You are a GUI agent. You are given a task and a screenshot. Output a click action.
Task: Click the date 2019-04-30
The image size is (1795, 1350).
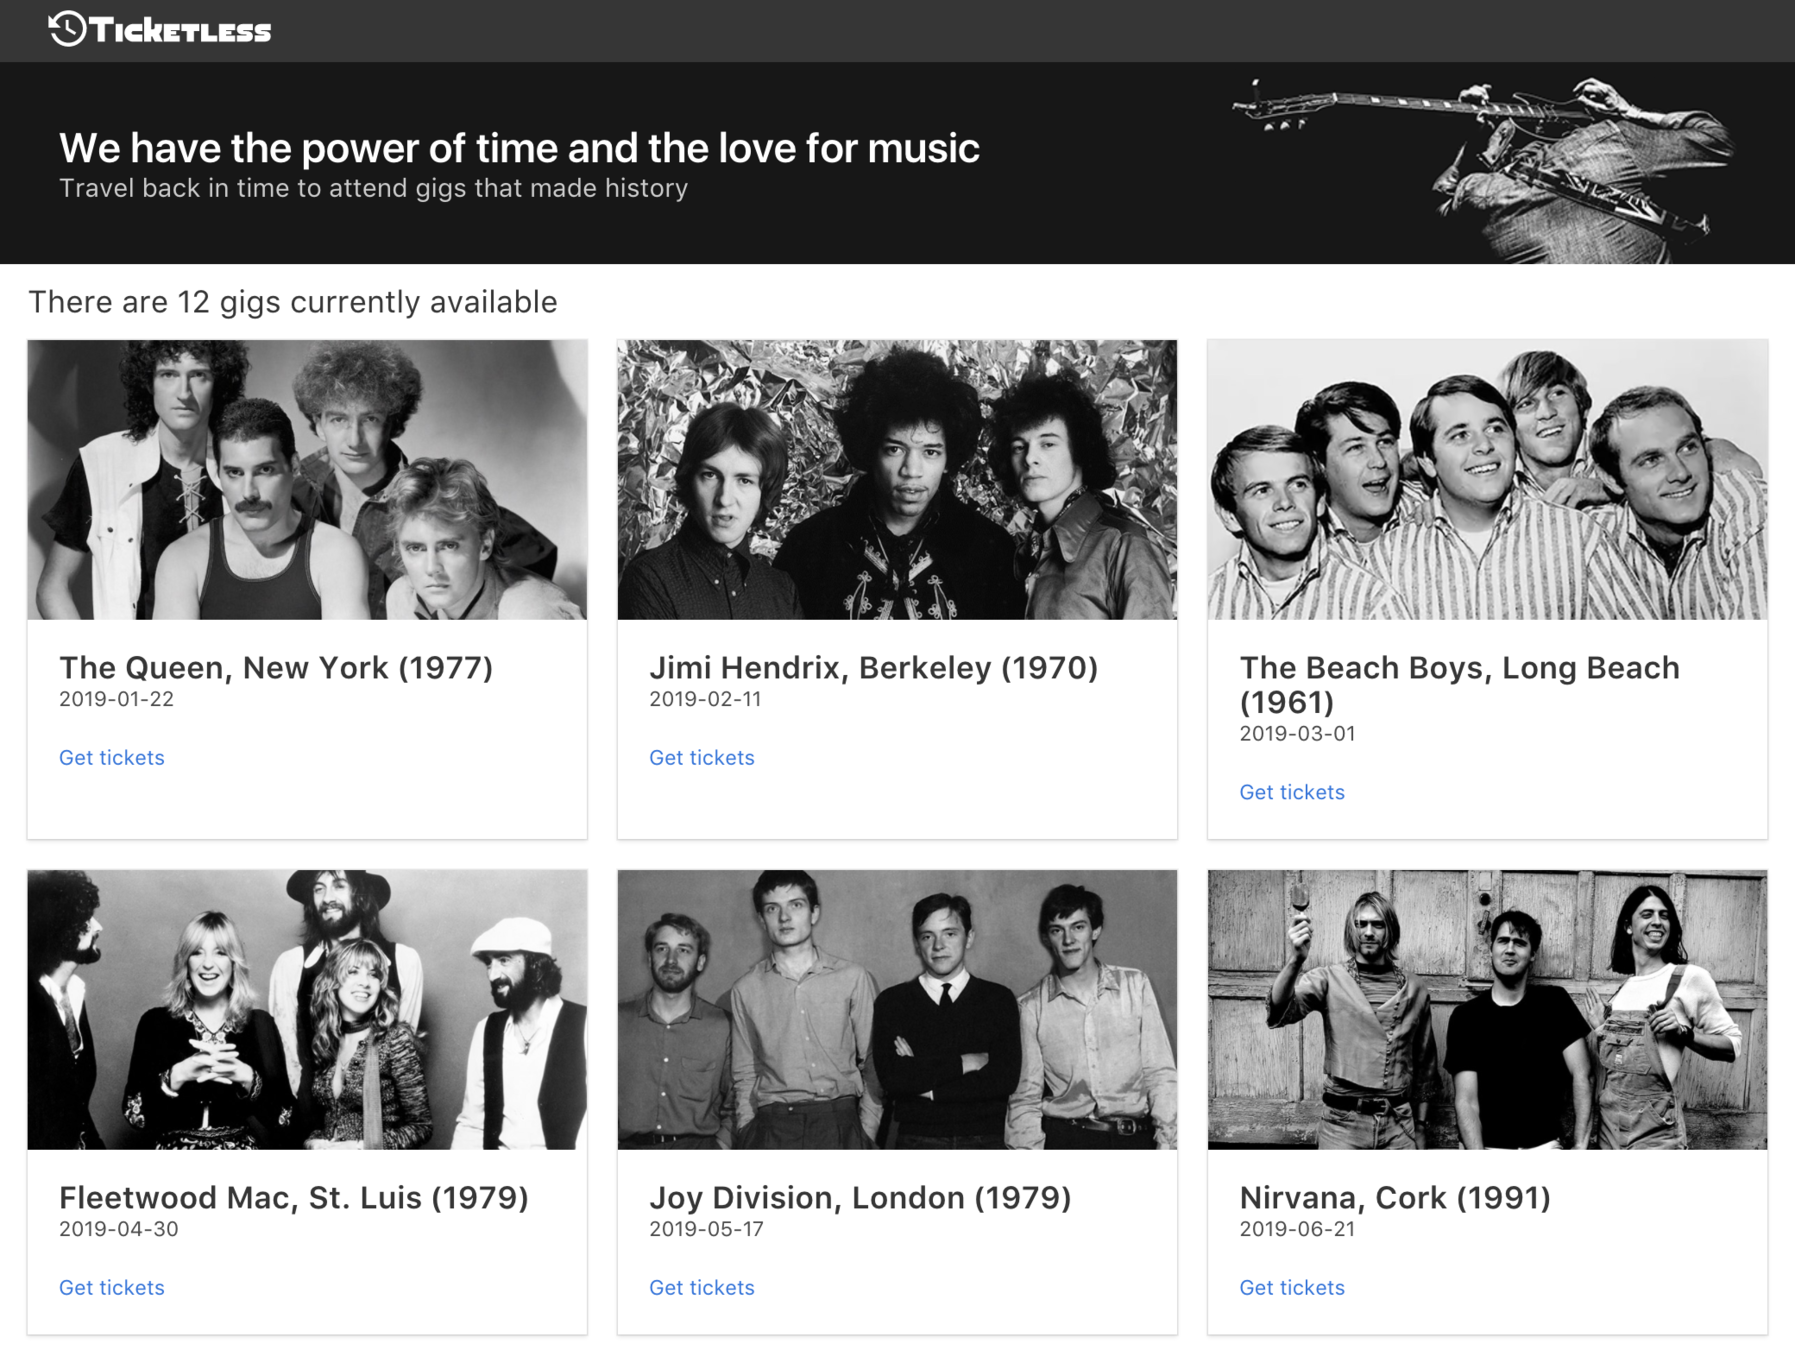click(118, 1229)
